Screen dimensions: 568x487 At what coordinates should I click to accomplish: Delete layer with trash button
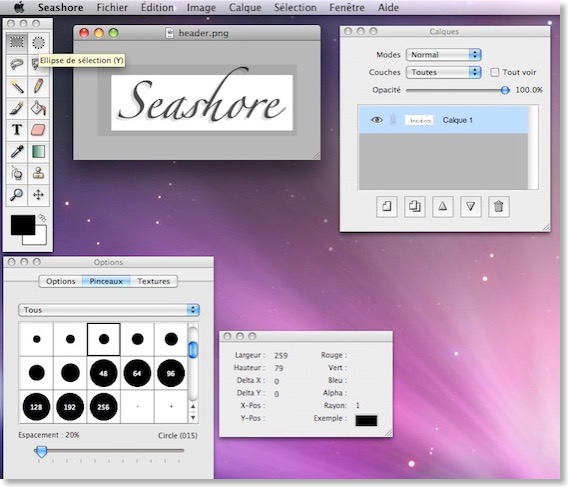tap(499, 207)
